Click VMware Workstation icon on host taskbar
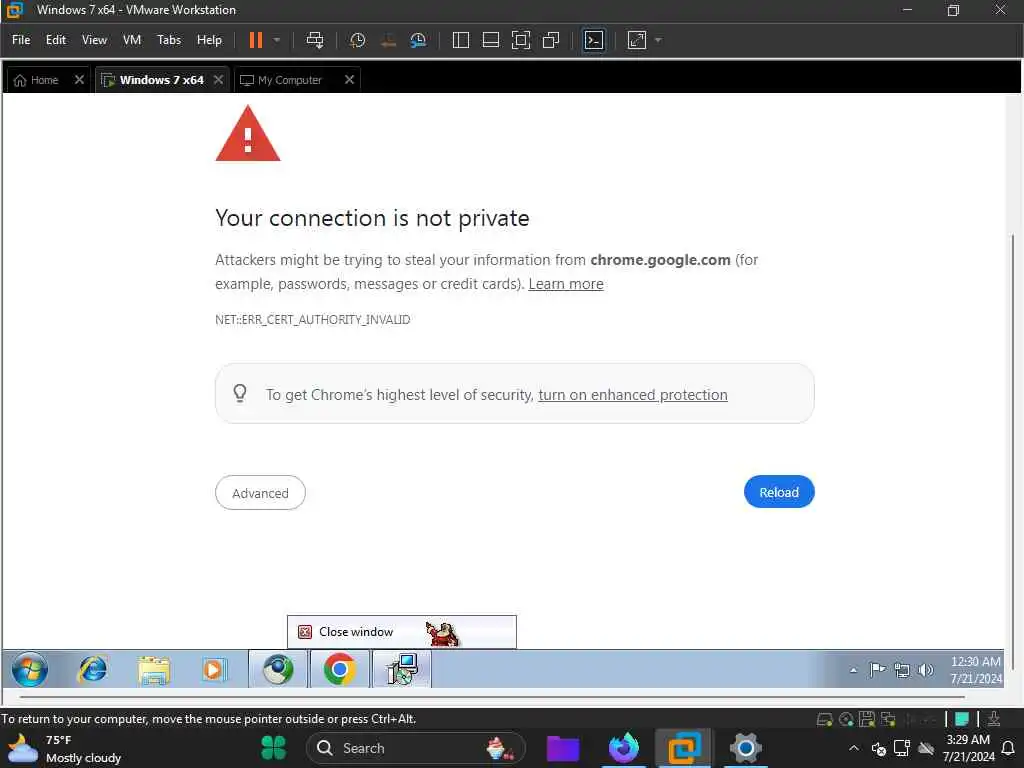 tap(684, 748)
